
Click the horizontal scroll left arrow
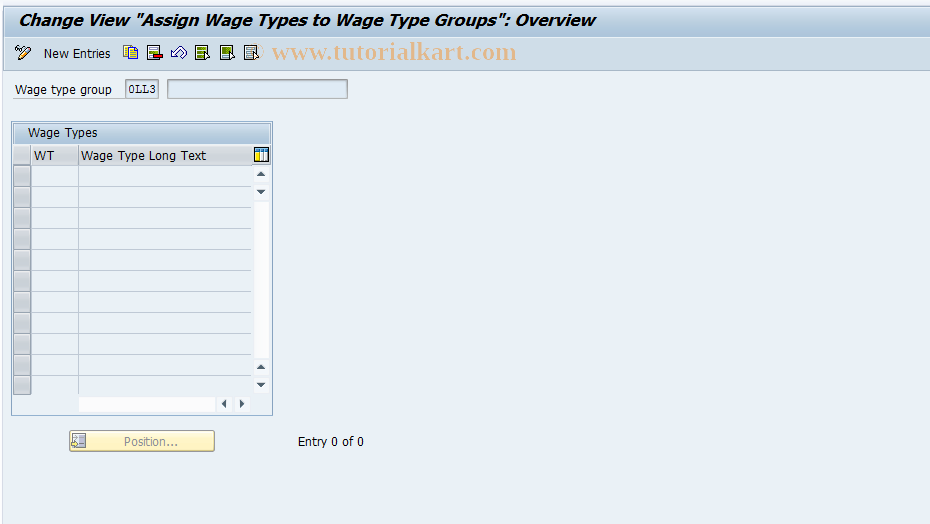(x=224, y=404)
